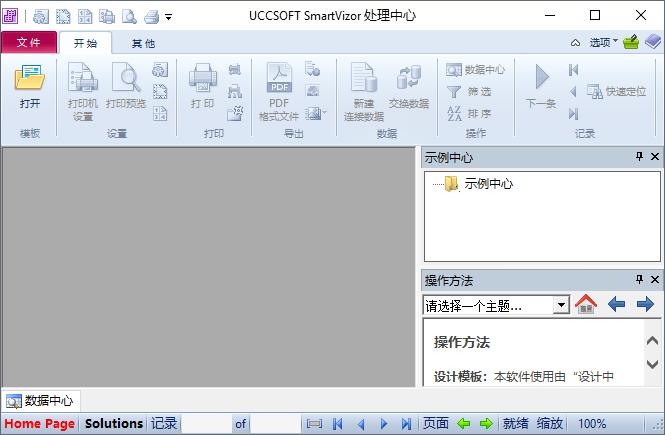The image size is (665, 435).
Task: Click the purple book help icon
Action: pyautogui.click(x=653, y=42)
